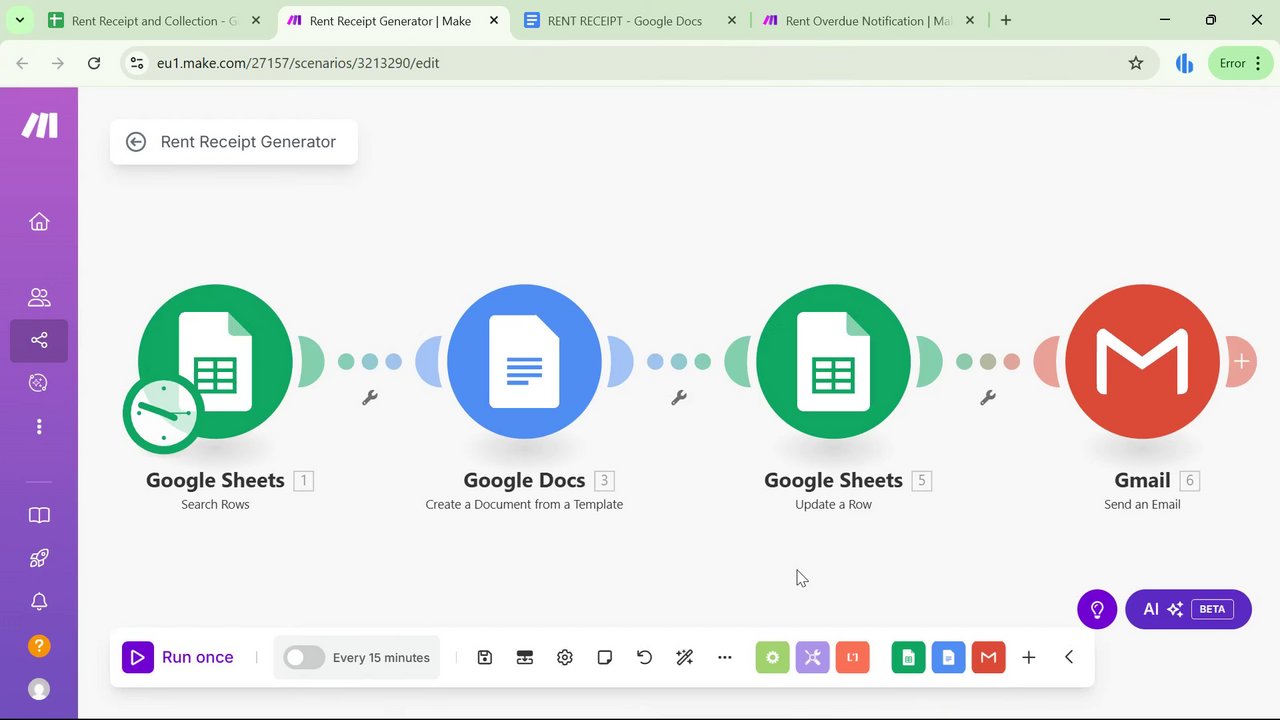Open the blue browser extension icon
This screenshot has width=1280, height=720.
[1185, 63]
